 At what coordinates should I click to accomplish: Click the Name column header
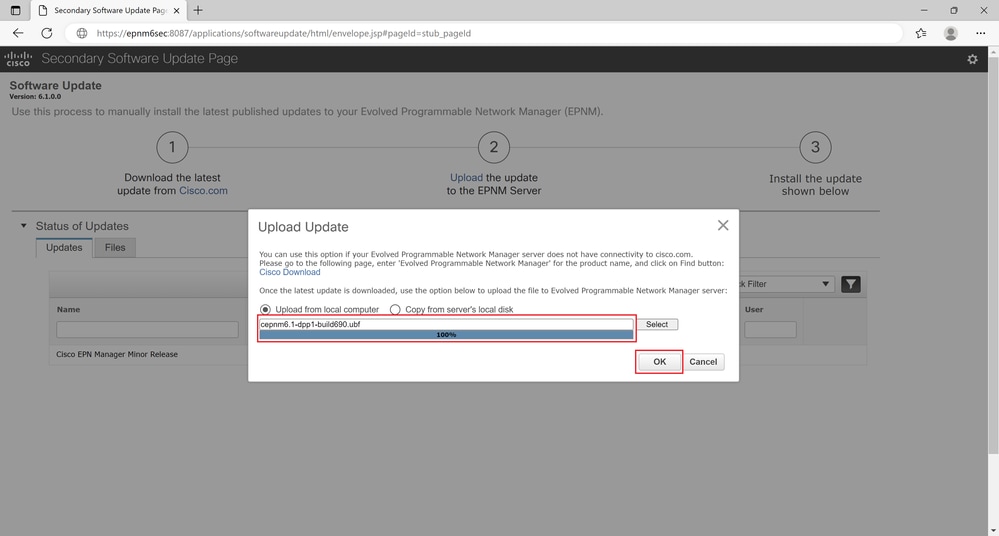[x=68, y=310]
